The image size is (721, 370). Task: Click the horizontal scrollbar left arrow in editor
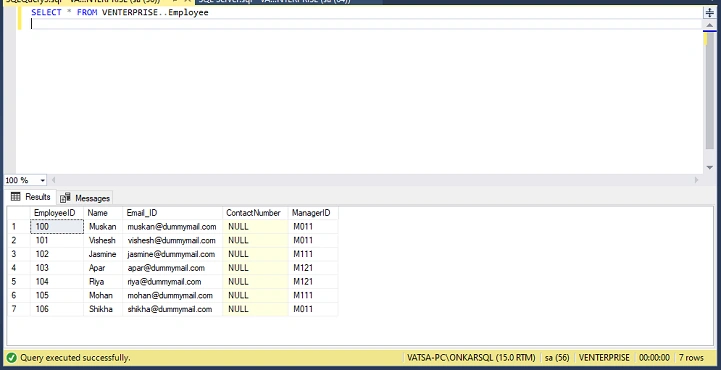point(53,180)
